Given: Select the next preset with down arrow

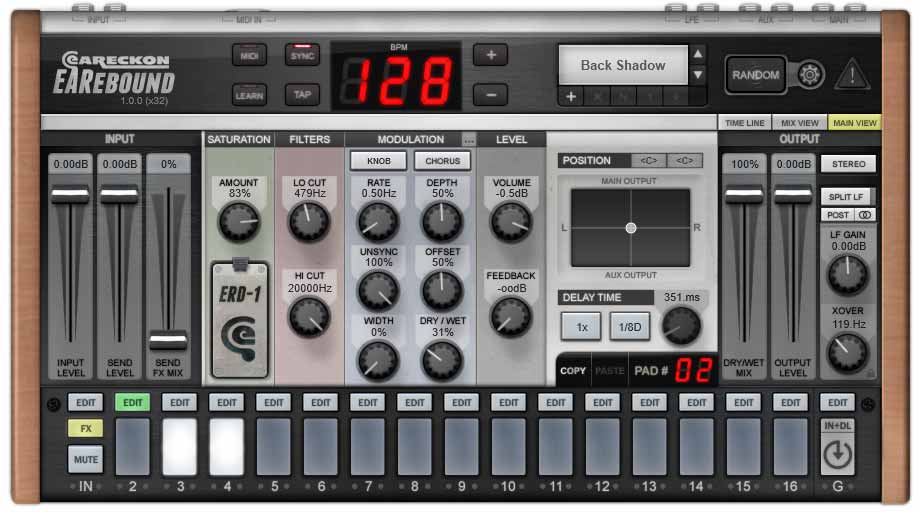Looking at the screenshot, I should [x=698, y=75].
